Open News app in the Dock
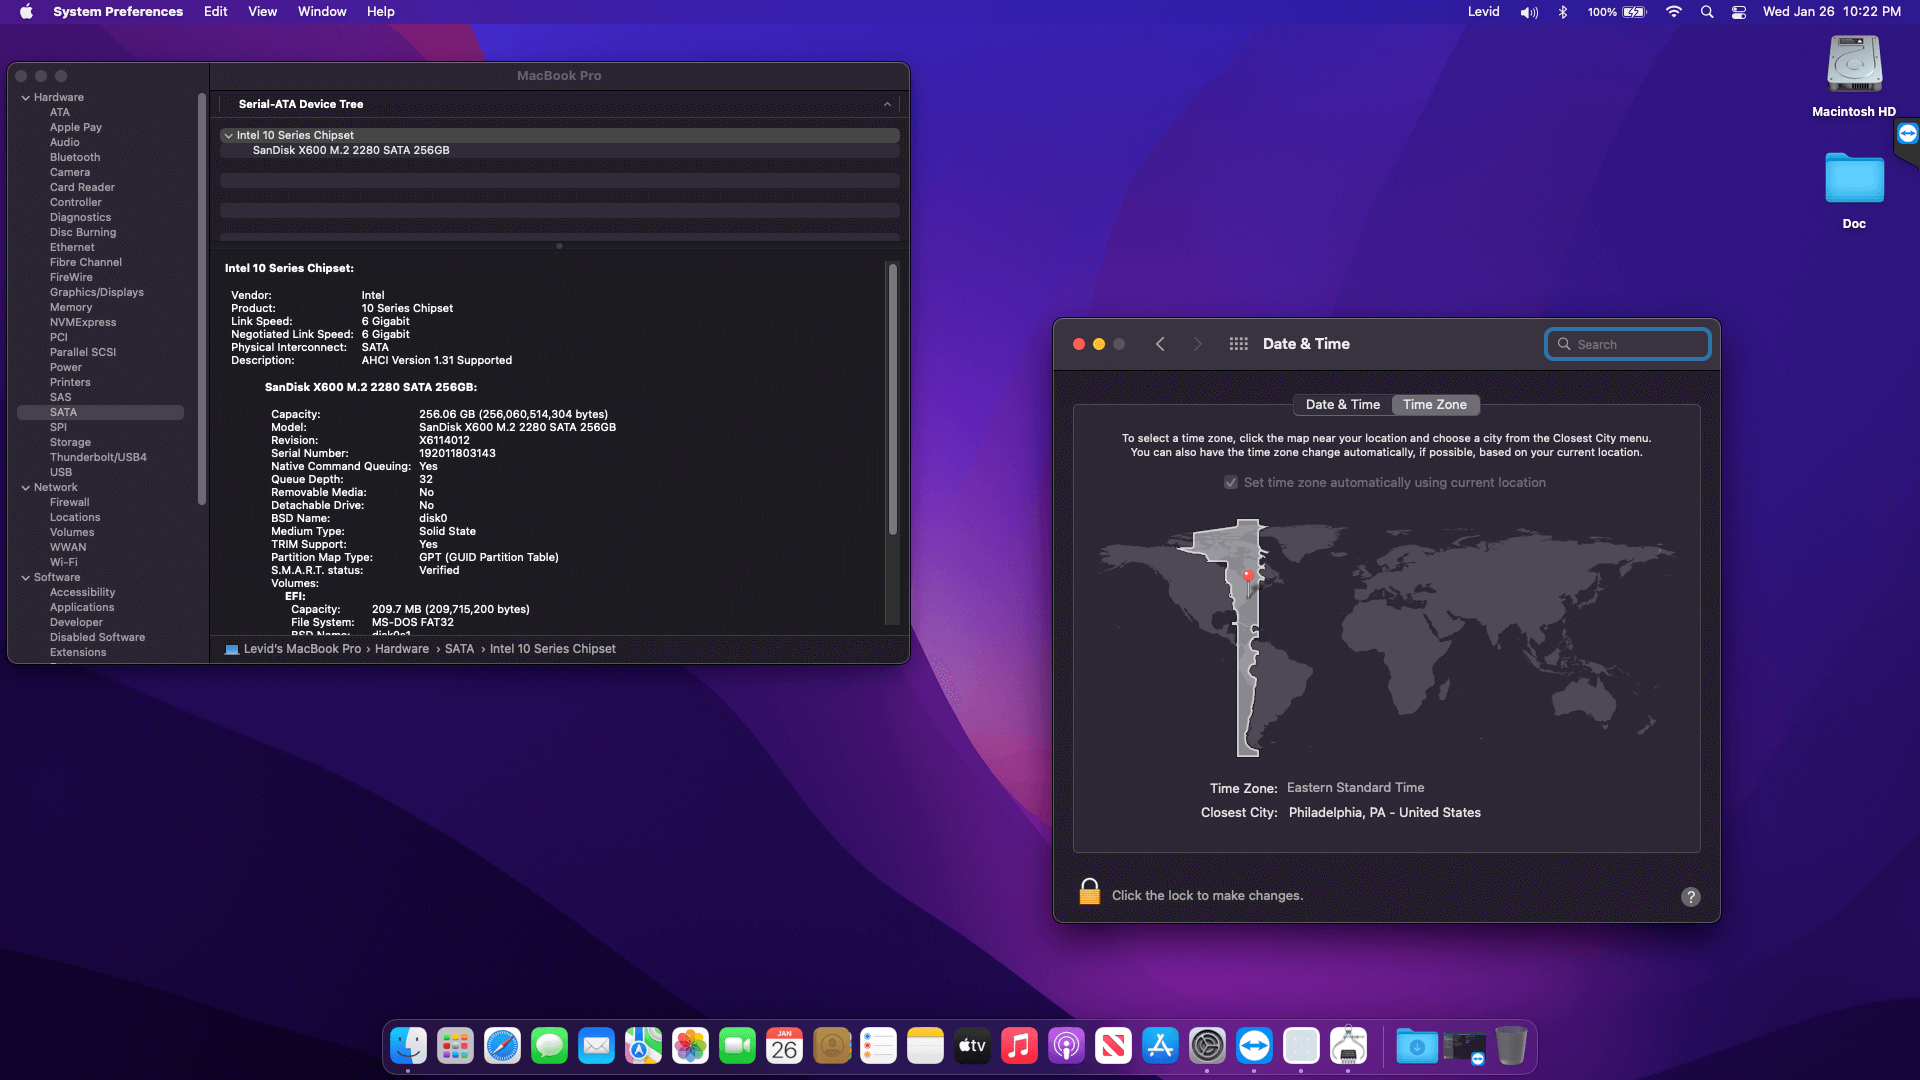Screen dimensions: 1920x1080 1113,1046
